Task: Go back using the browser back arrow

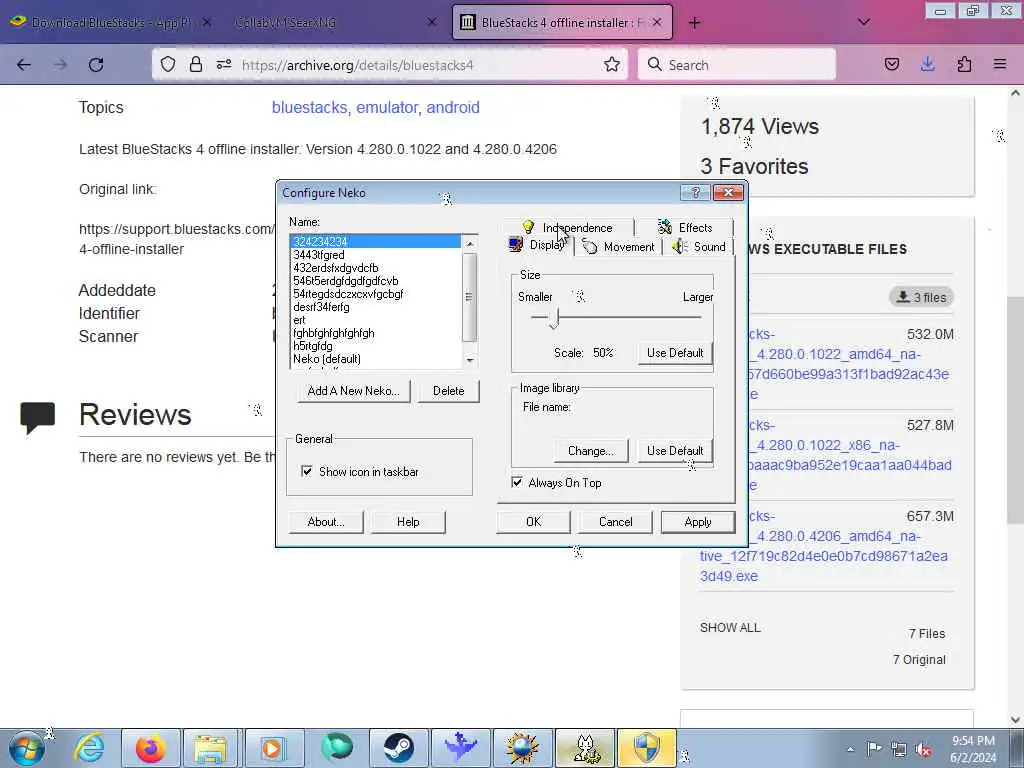Action: [24, 65]
